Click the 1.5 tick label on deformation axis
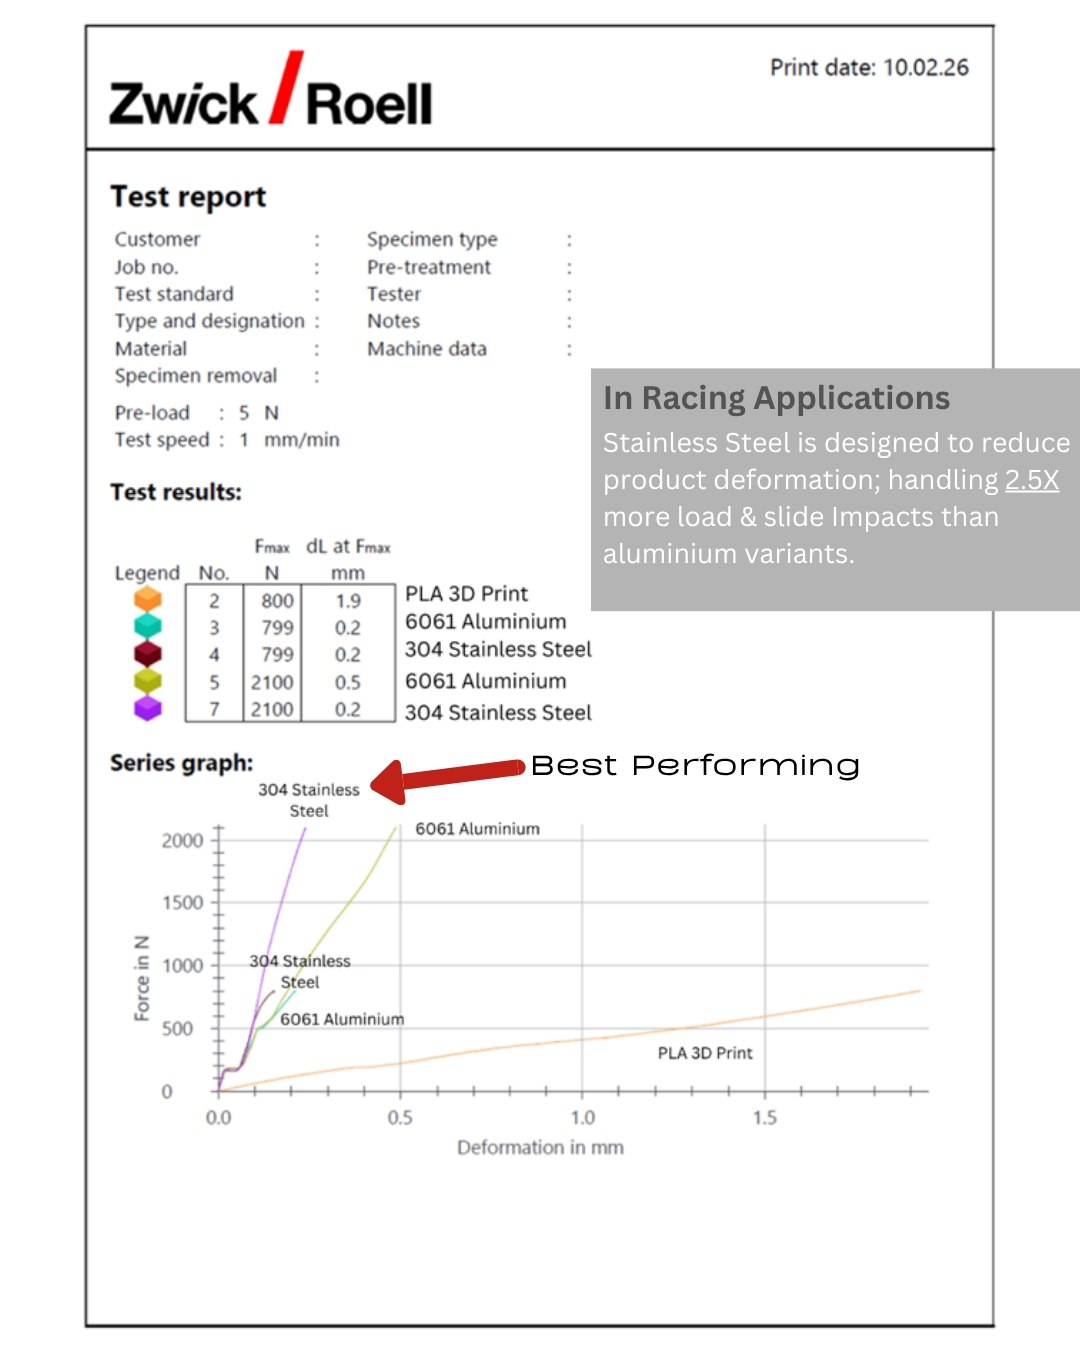 [764, 1118]
